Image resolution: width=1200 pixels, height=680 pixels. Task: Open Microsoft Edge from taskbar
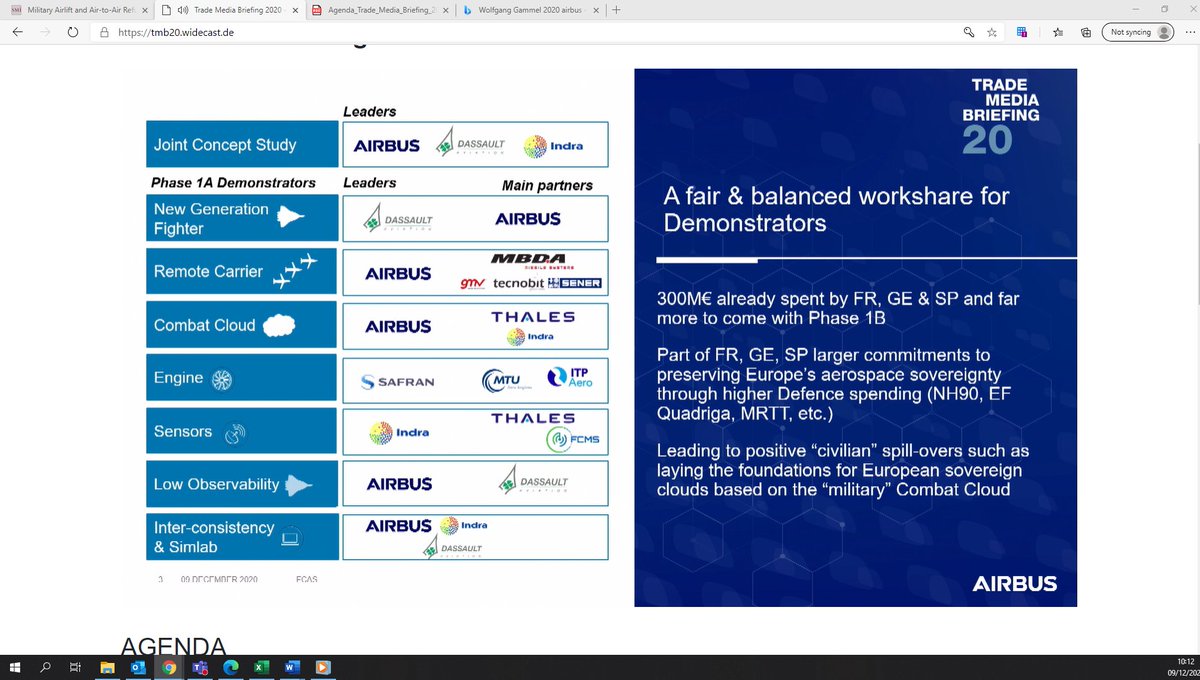(x=229, y=667)
